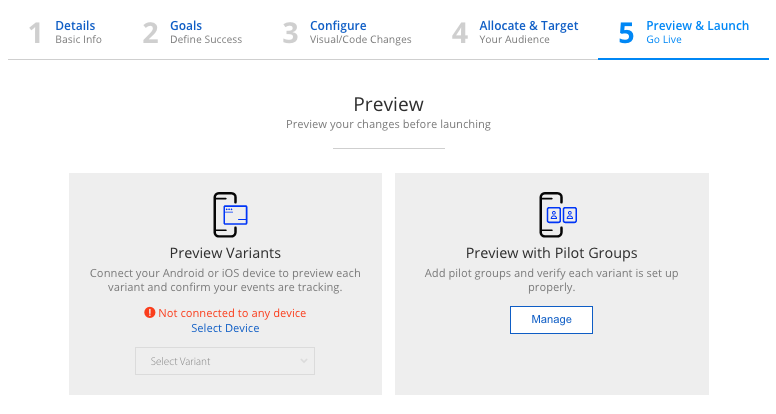Go to the Details Basic Info step
The image size is (776, 414).
pyautogui.click(x=78, y=32)
